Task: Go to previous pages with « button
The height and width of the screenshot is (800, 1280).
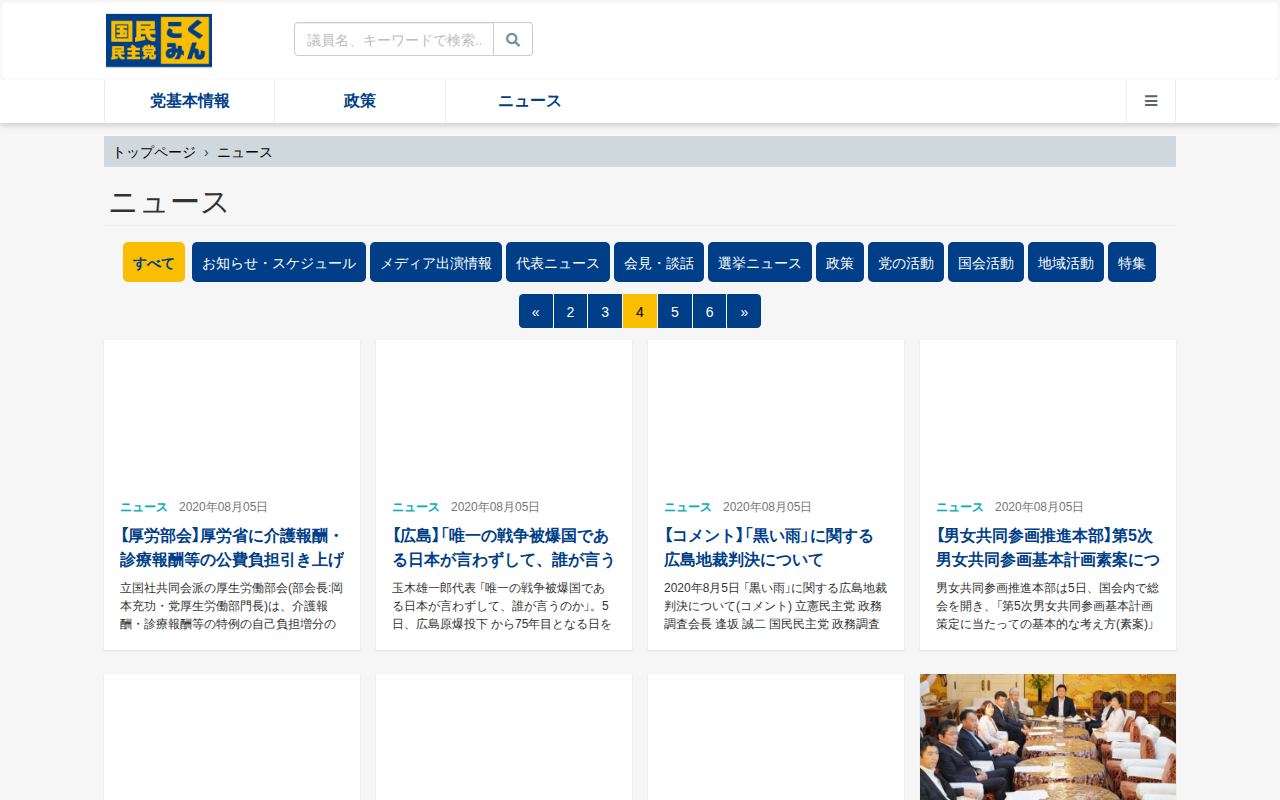Action: [536, 311]
